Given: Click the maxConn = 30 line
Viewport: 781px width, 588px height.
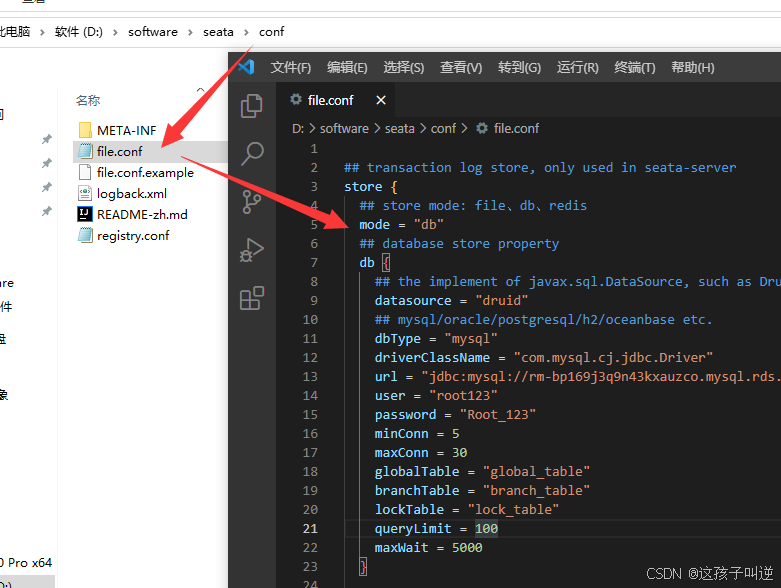Looking at the screenshot, I should point(421,453).
